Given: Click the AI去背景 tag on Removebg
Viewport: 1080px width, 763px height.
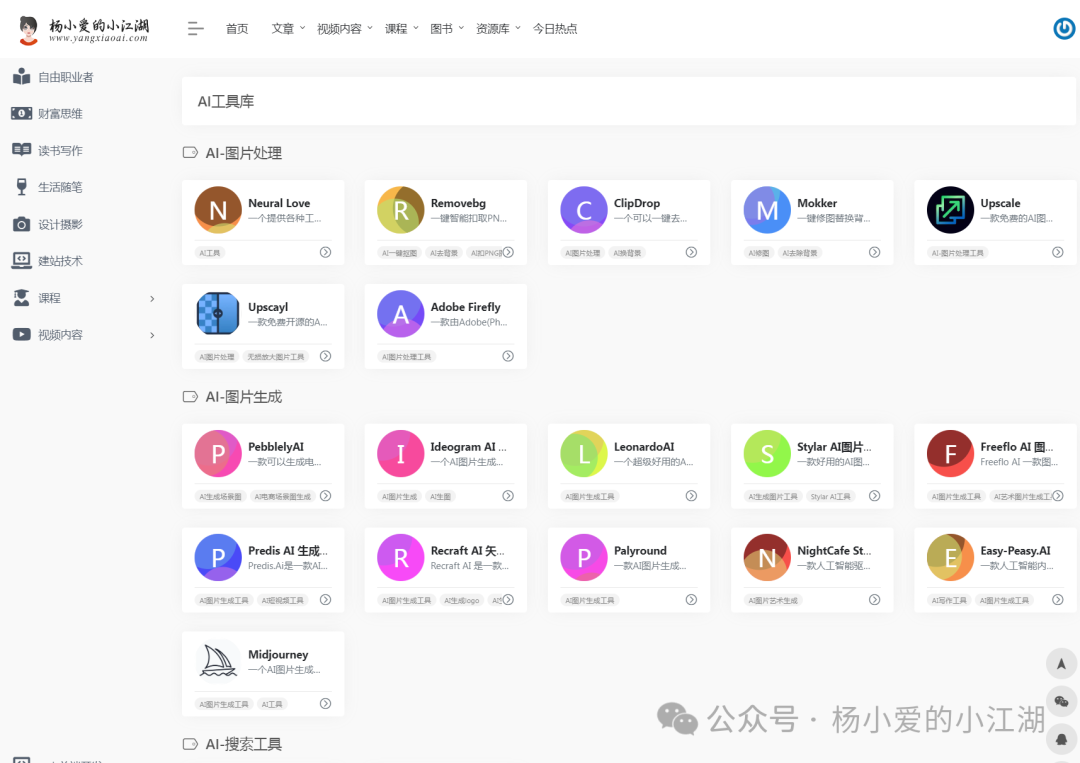Looking at the screenshot, I should pyautogui.click(x=444, y=253).
